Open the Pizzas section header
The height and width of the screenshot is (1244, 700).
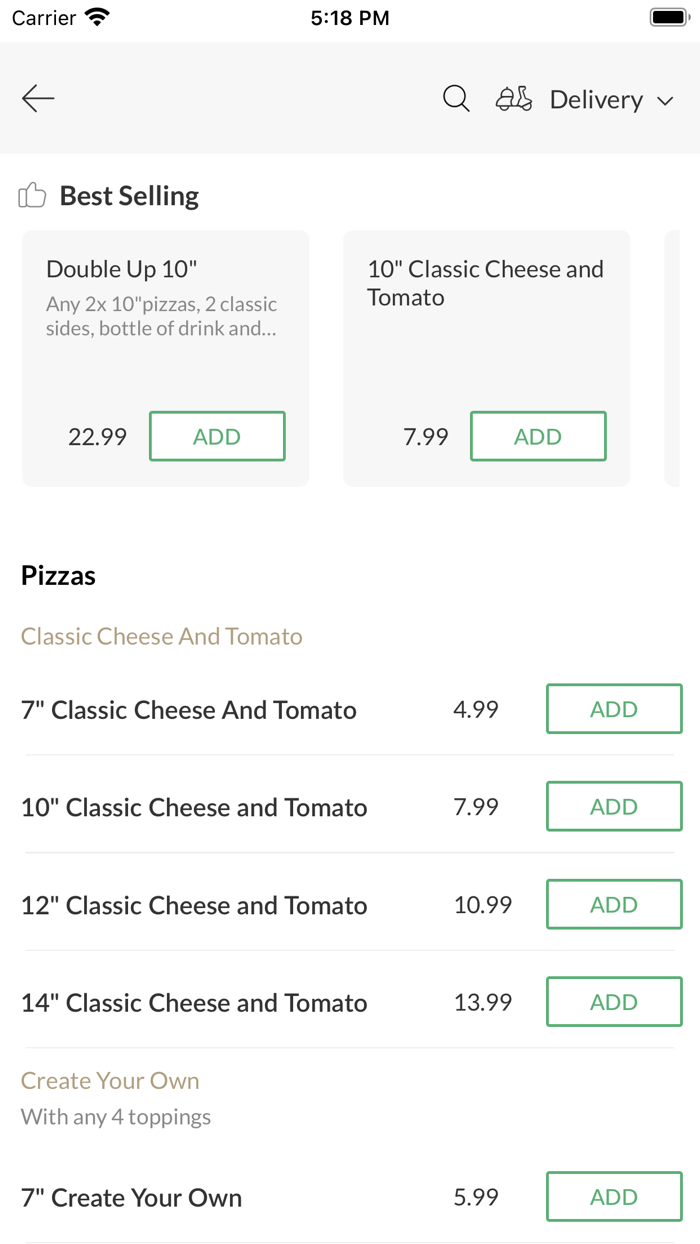click(x=57, y=575)
